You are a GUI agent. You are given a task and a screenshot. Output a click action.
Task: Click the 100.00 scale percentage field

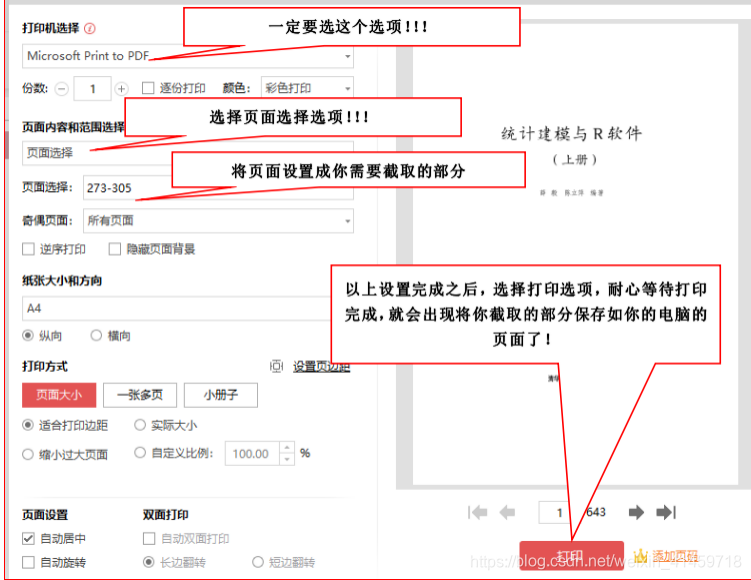[252, 454]
